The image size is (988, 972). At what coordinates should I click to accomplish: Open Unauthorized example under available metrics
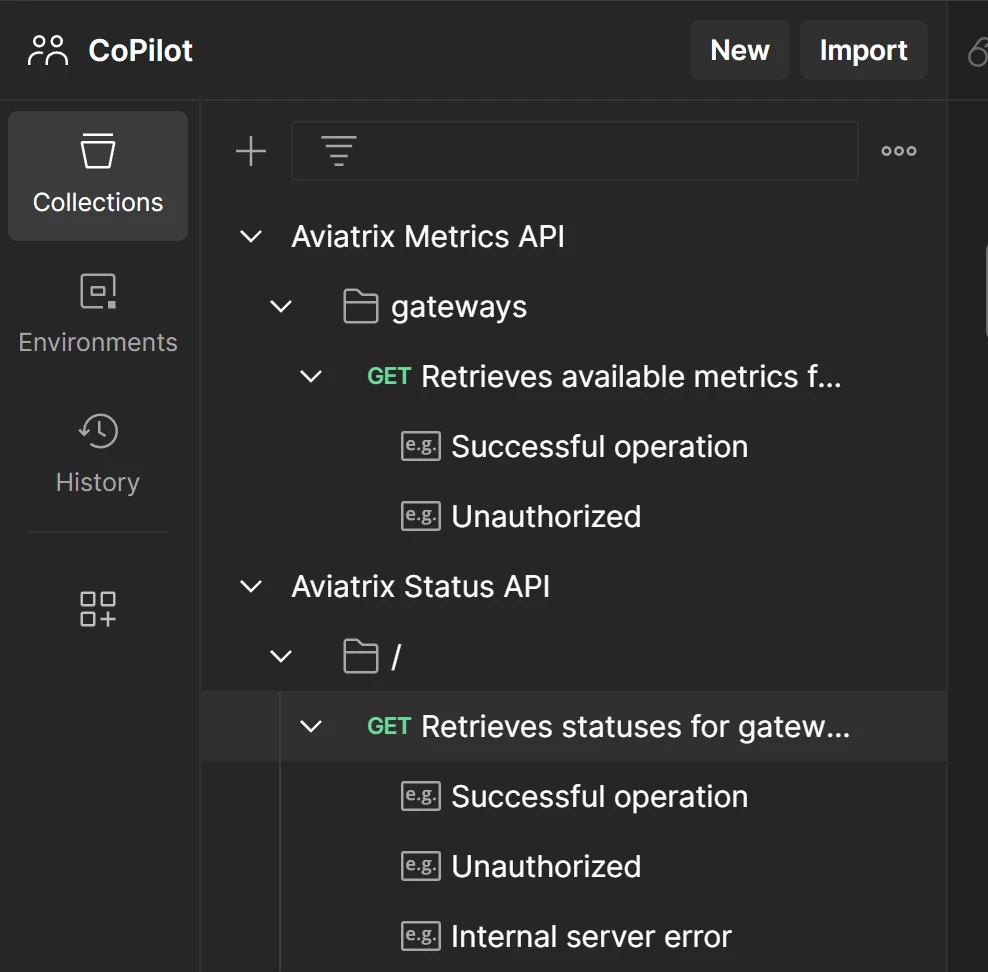[x=546, y=517]
